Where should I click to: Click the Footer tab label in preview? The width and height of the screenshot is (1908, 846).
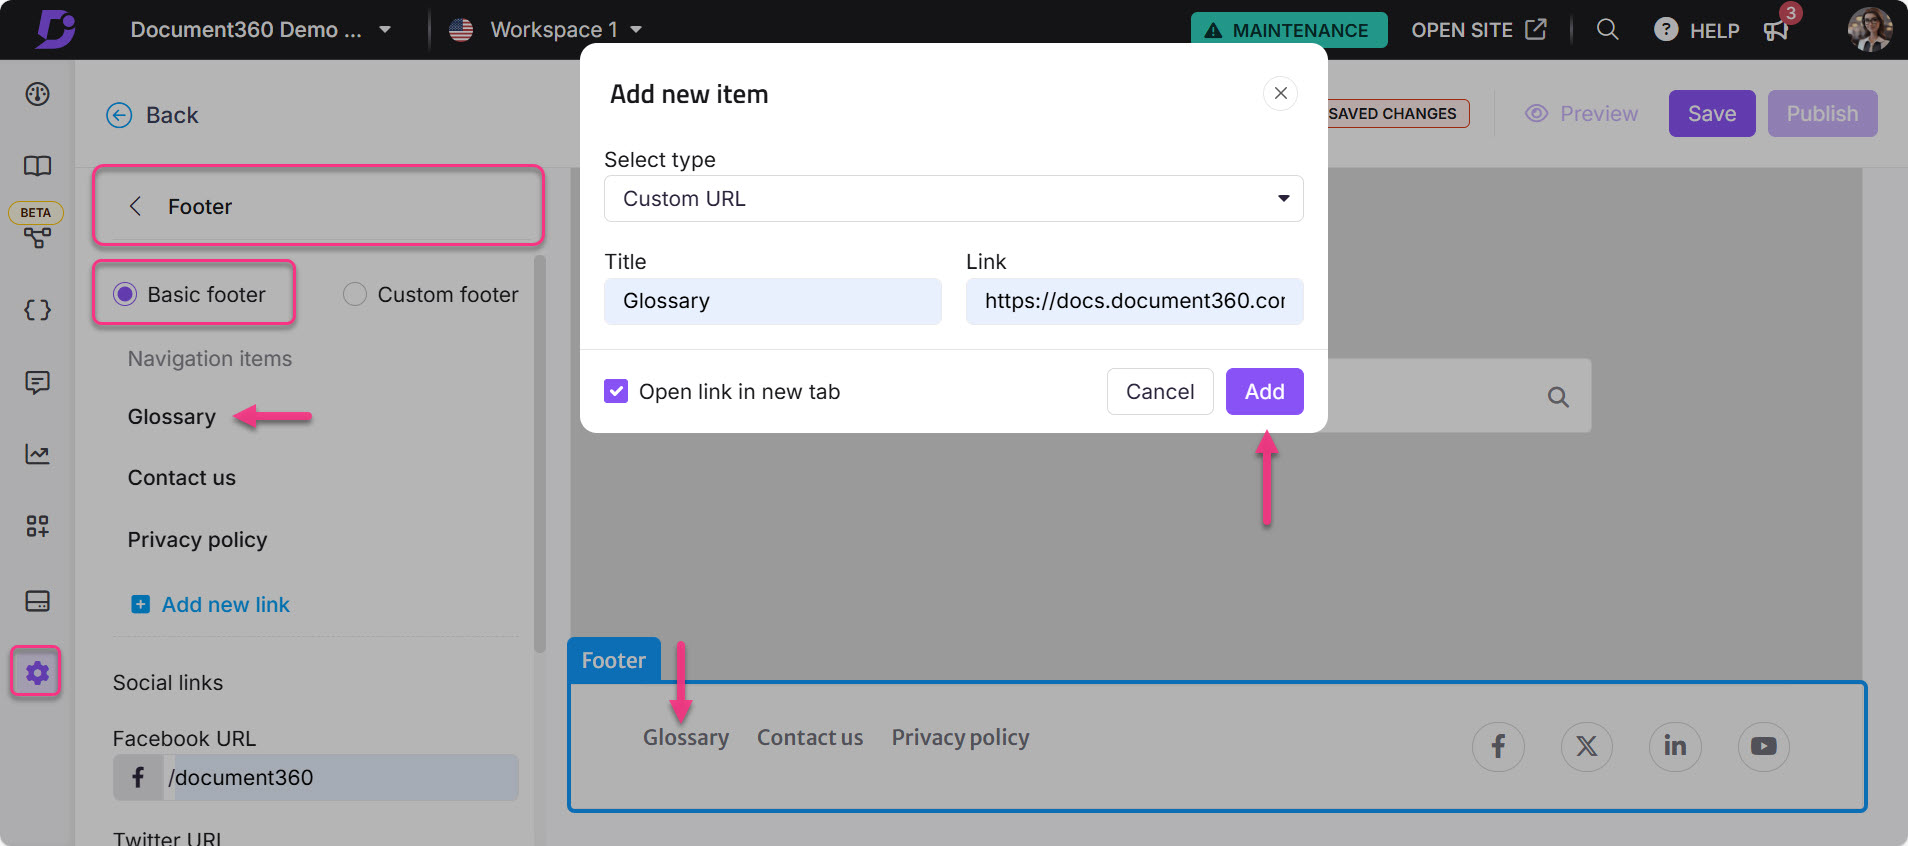point(614,660)
